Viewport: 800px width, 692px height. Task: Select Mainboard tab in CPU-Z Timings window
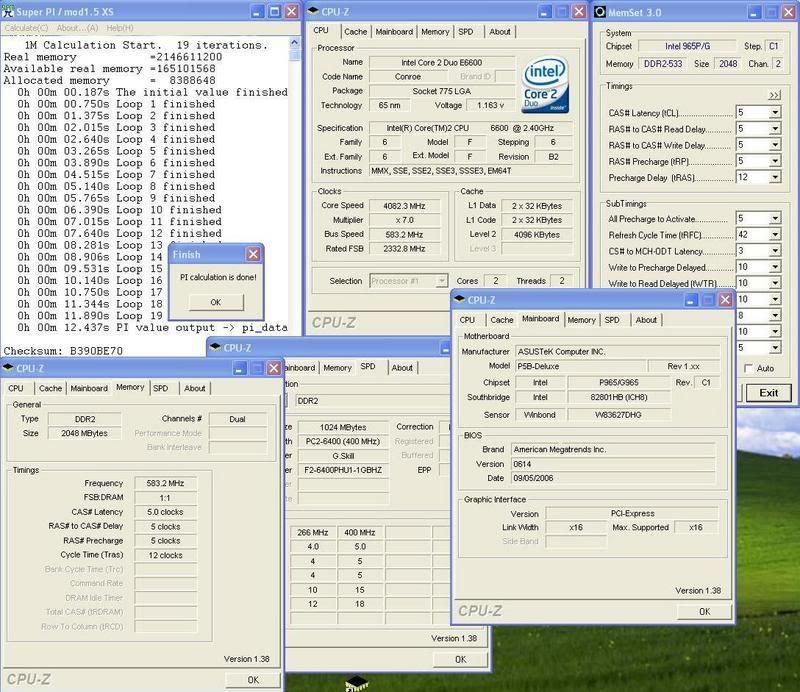[89, 388]
